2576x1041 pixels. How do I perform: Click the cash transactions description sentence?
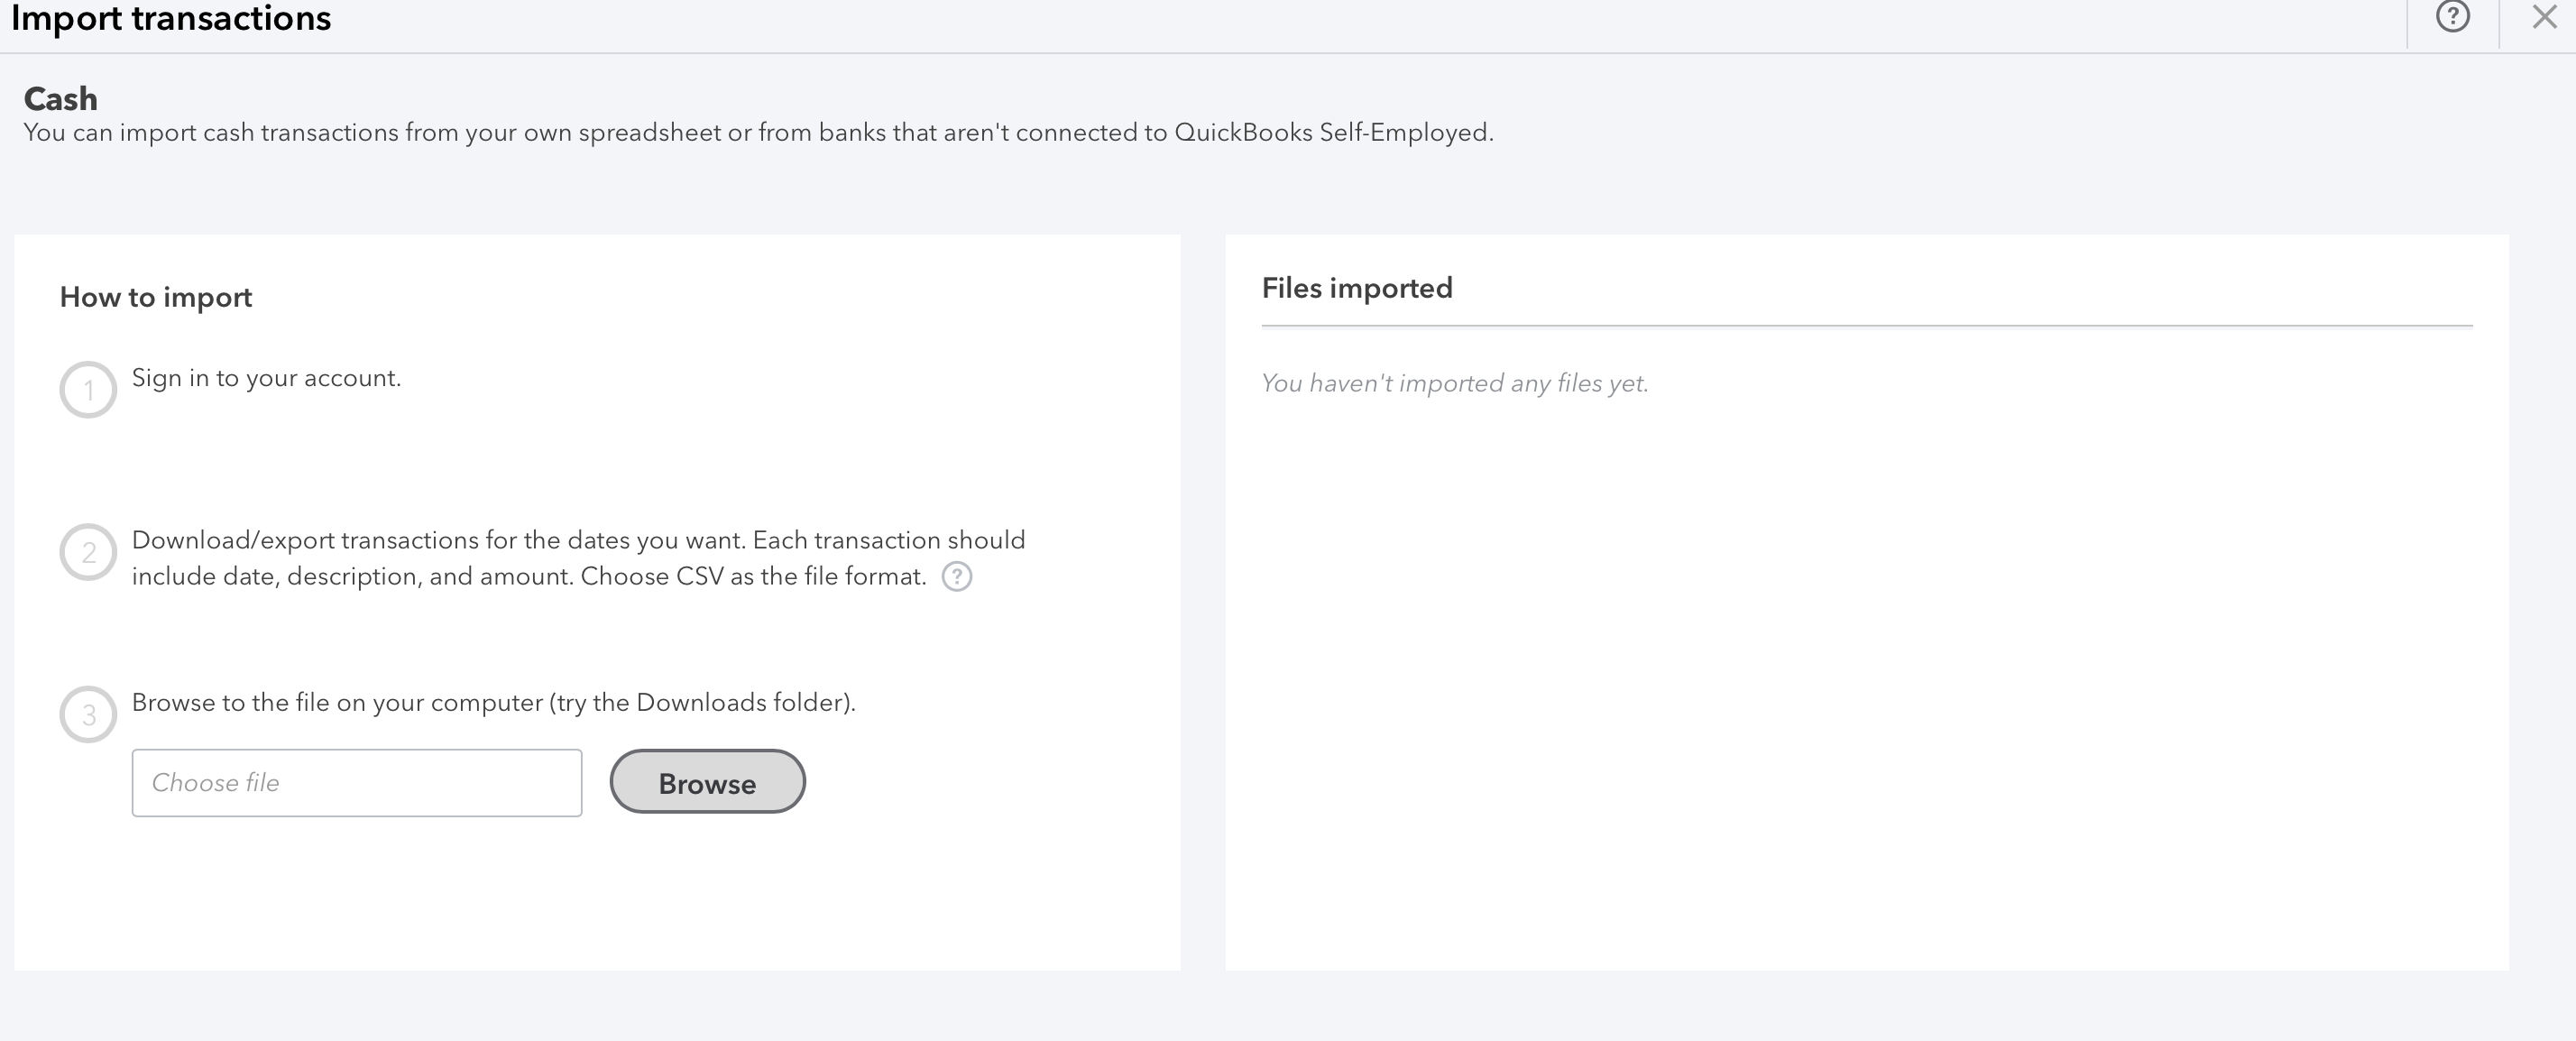758,133
